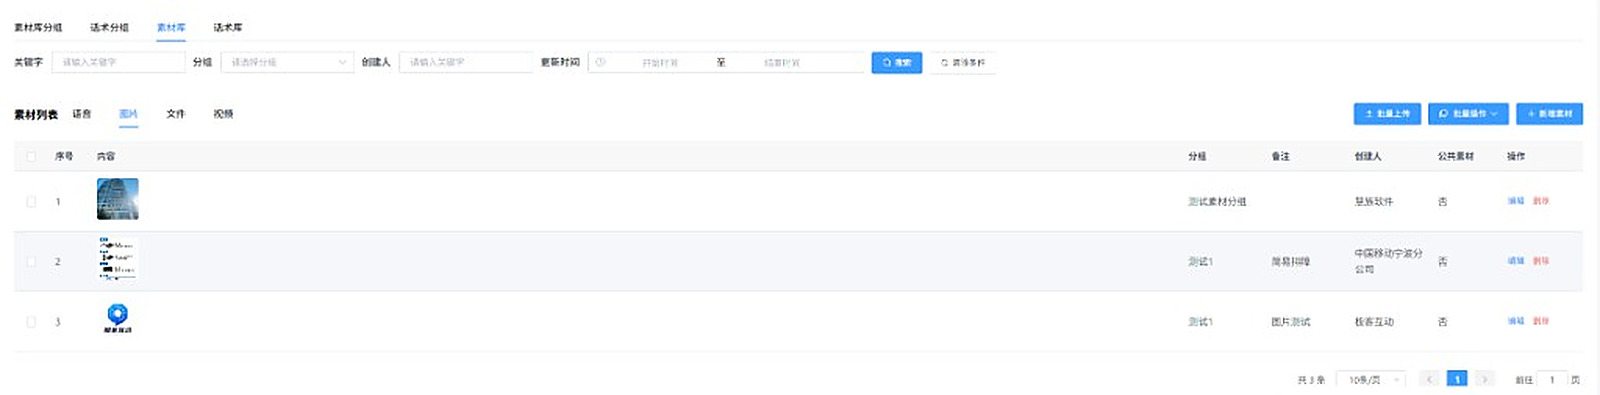Viewport: 1600px width, 395px height.
Task: Open the 视频 material tab
Action: [223, 114]
